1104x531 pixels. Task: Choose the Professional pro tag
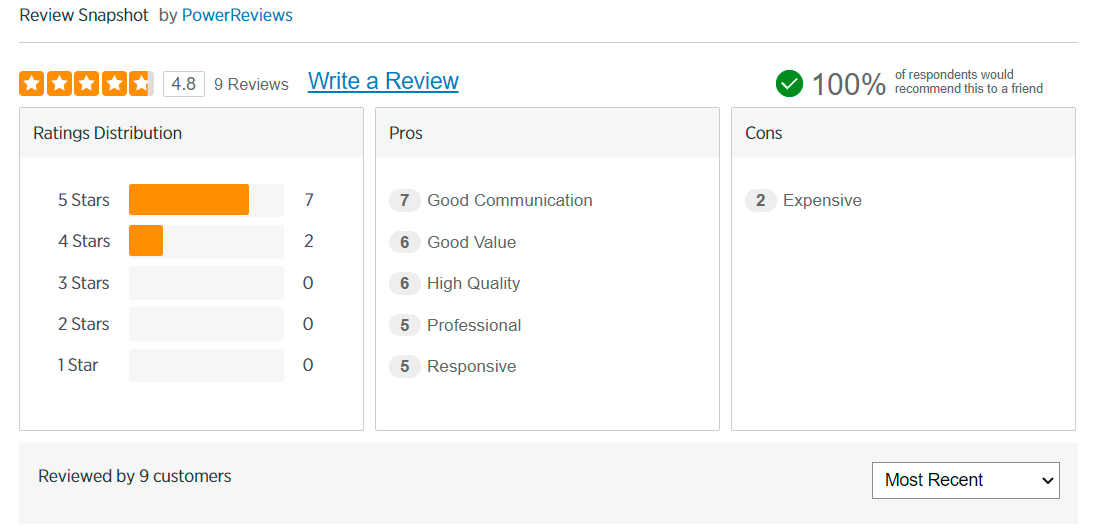pyautogui.click(x=474, y=325)
